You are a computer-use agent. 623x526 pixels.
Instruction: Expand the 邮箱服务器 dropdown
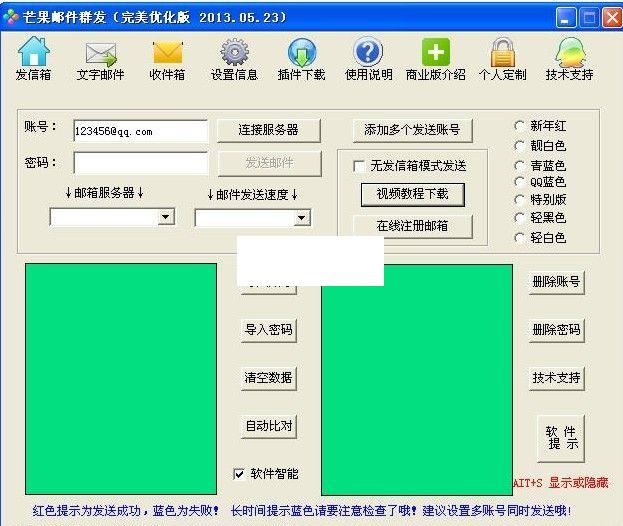166,217
